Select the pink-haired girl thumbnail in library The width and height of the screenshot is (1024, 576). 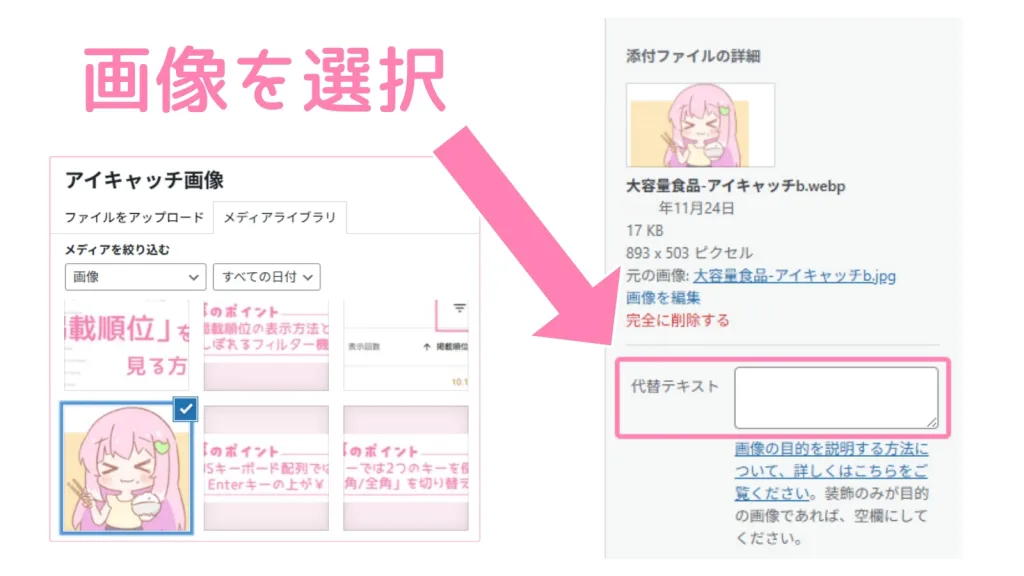pyautogui.click(x=127, y=468)
